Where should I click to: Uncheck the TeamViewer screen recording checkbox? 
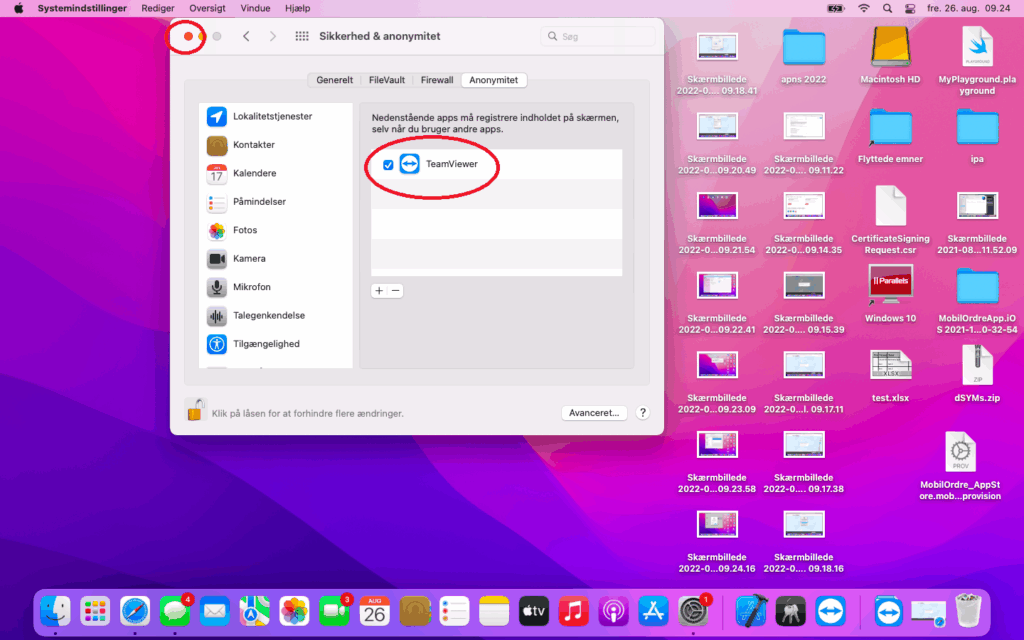pyautogui.click(x=388, y=165)
